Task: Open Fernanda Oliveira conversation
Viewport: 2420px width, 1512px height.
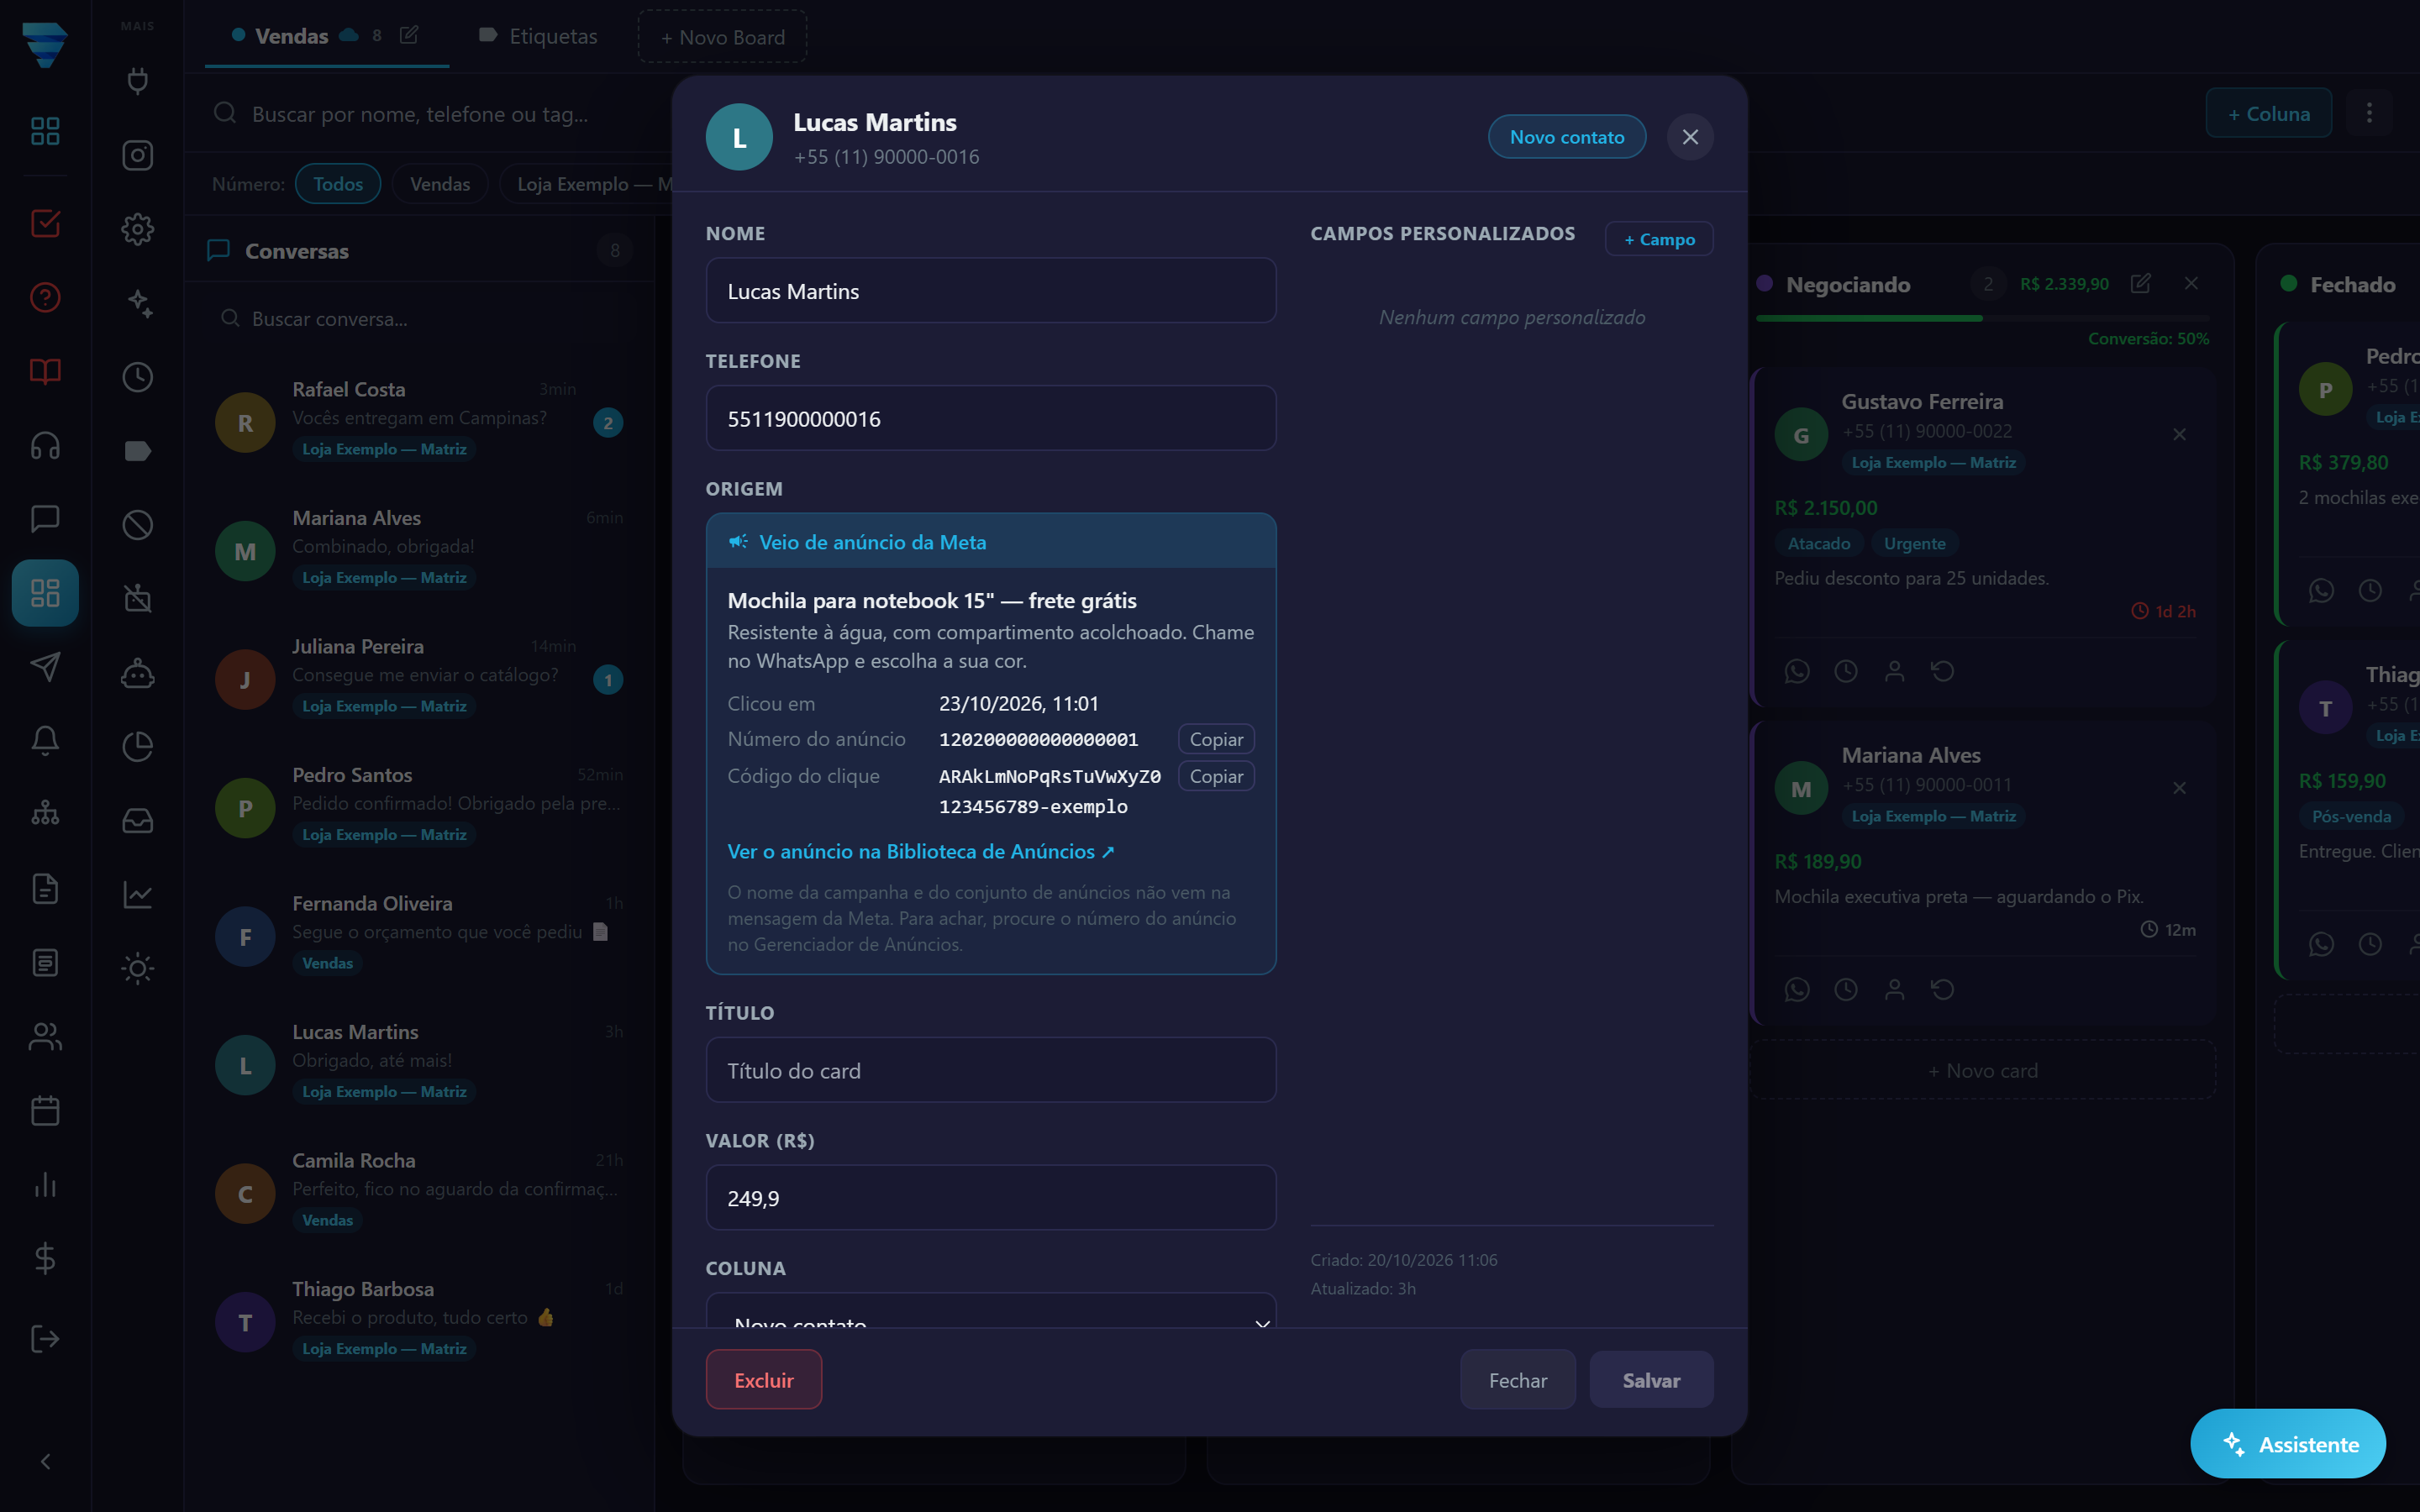Action: coord(419,935)
